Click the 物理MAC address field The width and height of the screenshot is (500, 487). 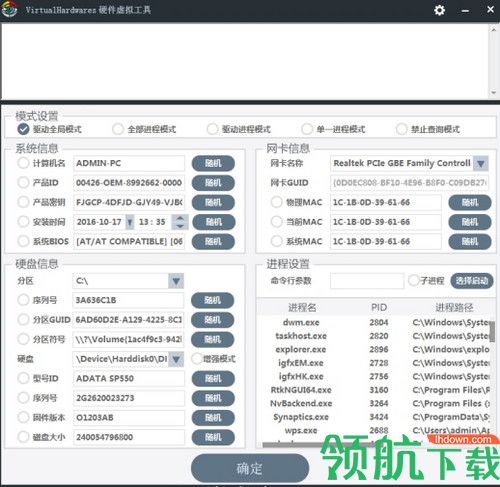pyautogui.click(x=386, y=202)
